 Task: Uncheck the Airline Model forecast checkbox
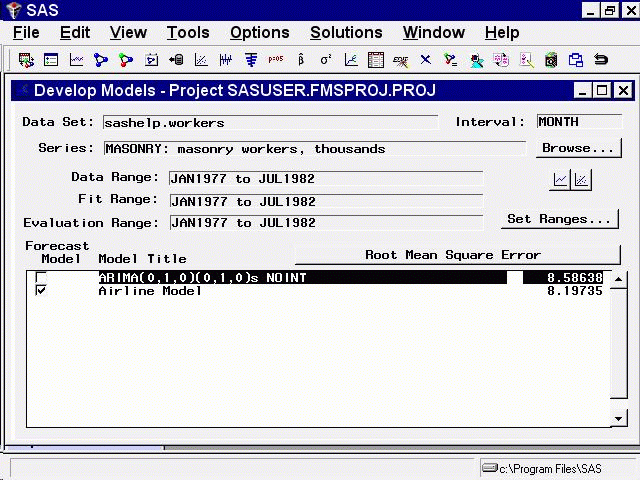41,291
